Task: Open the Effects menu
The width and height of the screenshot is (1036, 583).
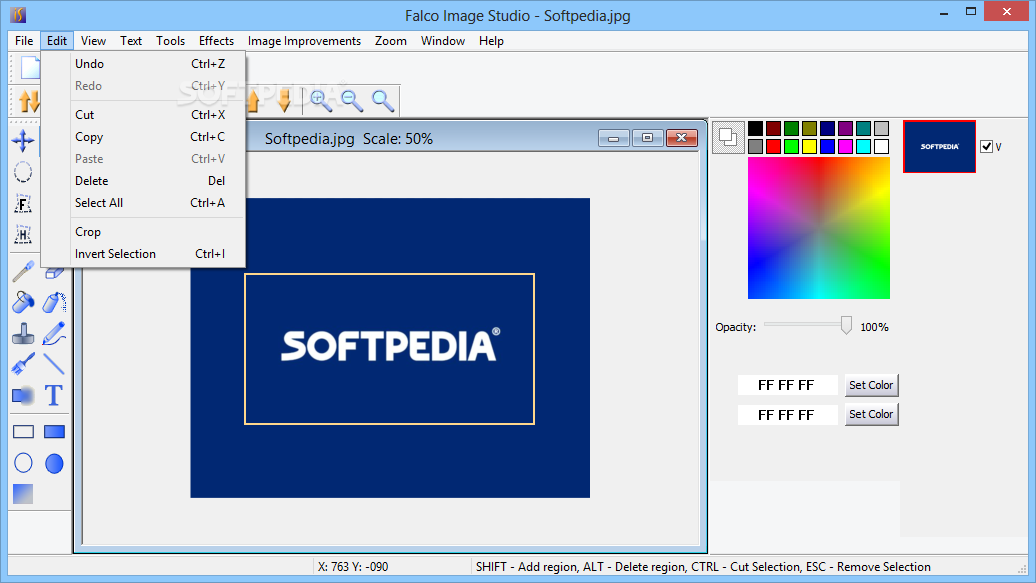Action: (x=216, y=41)
